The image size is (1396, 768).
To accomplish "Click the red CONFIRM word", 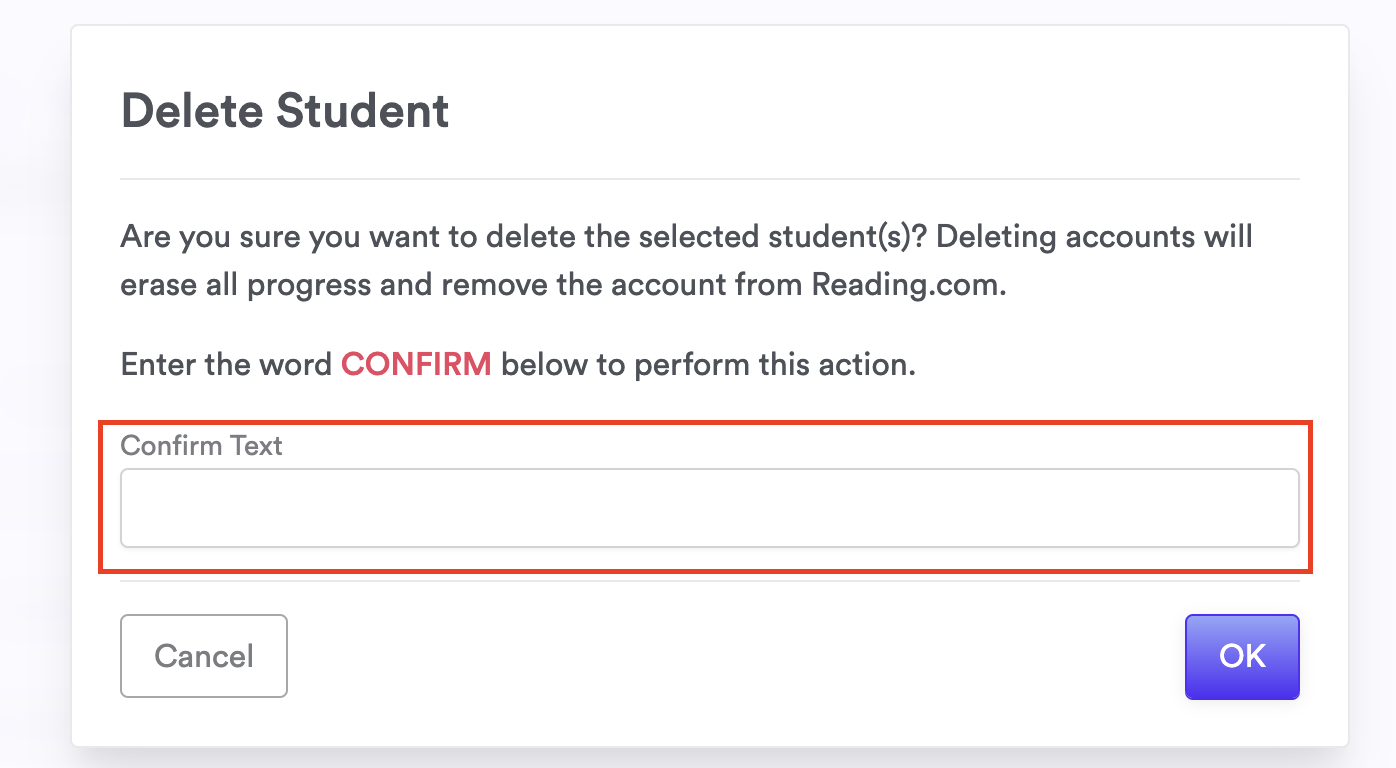I will click(x=416, y=364).
